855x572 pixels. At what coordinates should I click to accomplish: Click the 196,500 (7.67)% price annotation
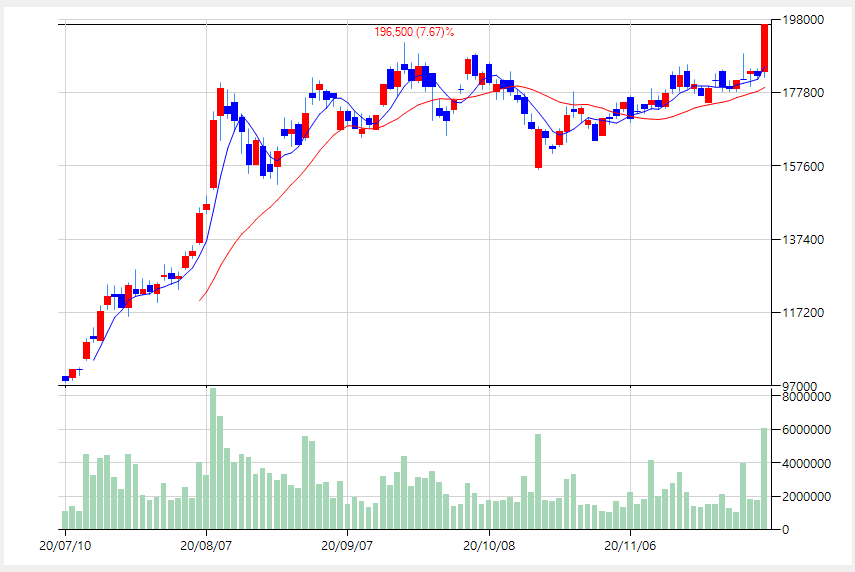pyautogui.click(x=414, y=32)
